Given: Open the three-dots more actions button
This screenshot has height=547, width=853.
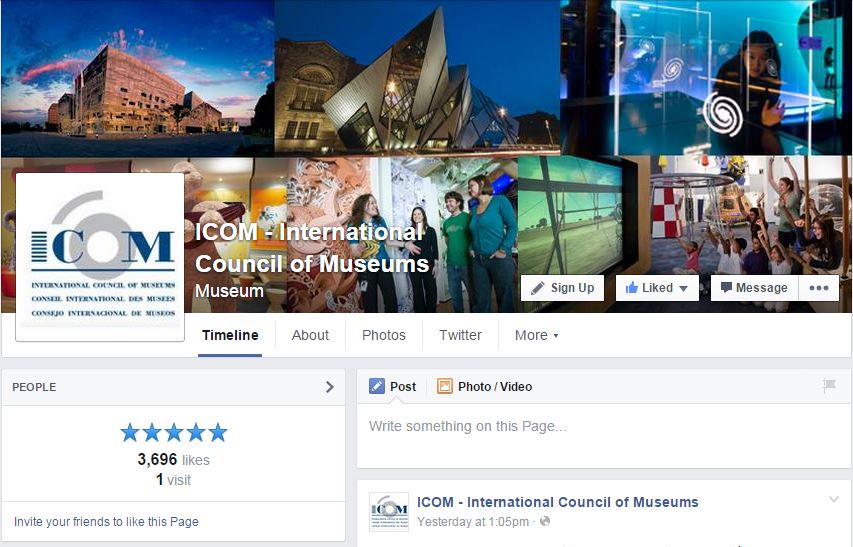Looking at the screenshot, I should click(x=819, y=288).
